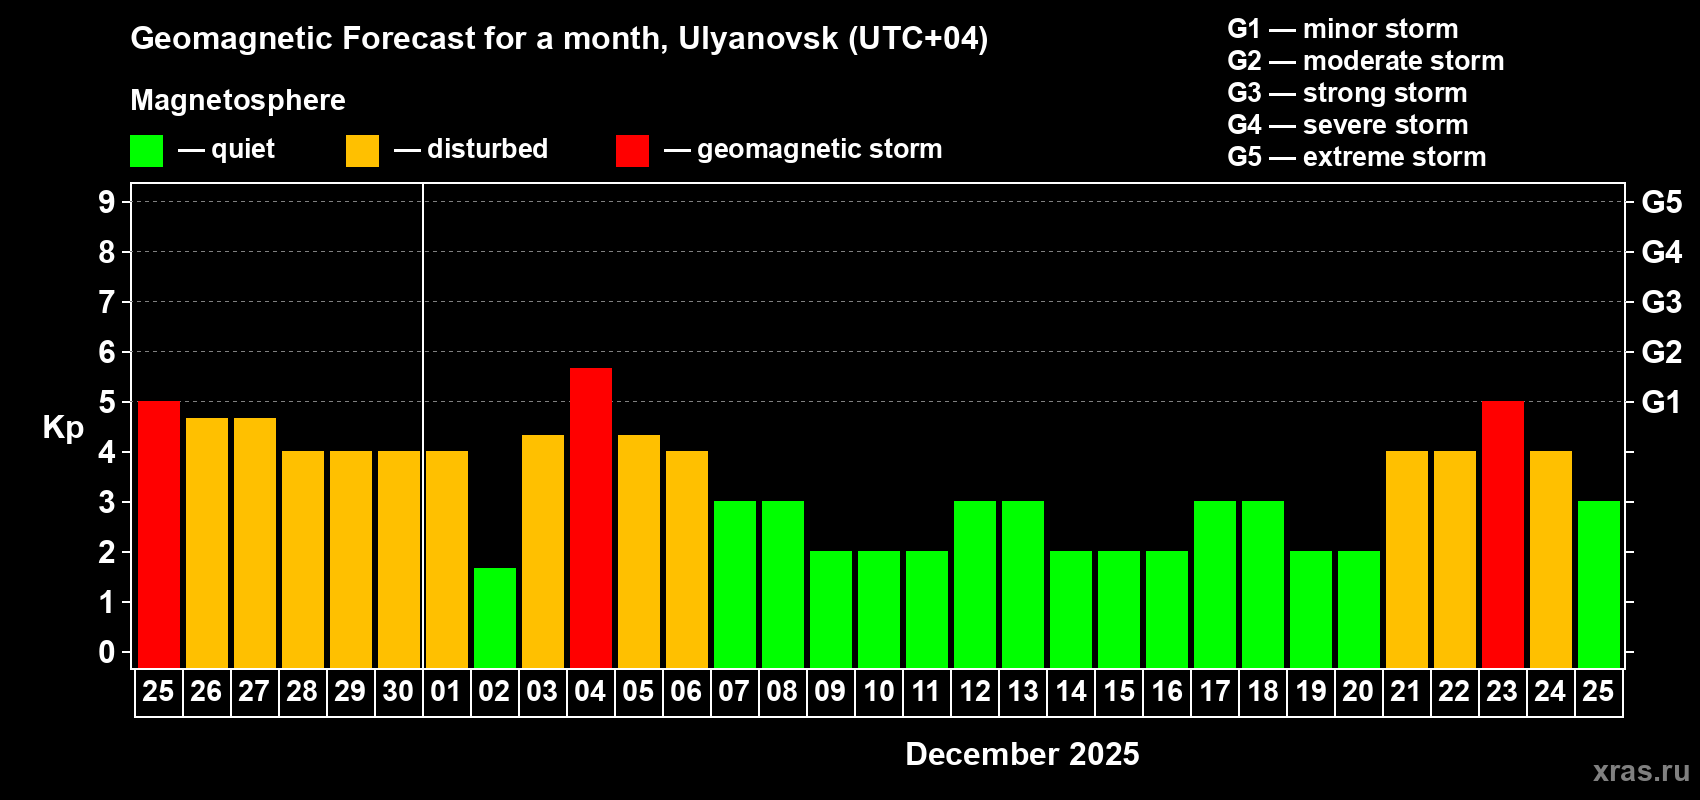The width and height of the screenshot is (1700, 800).
Task: Click the red geomagnetic storm legend swatch
Action: point(632,151)
